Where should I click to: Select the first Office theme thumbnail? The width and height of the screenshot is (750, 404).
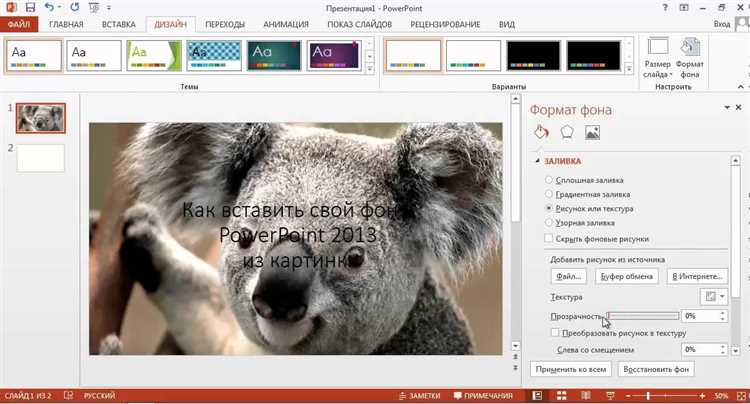34,56
